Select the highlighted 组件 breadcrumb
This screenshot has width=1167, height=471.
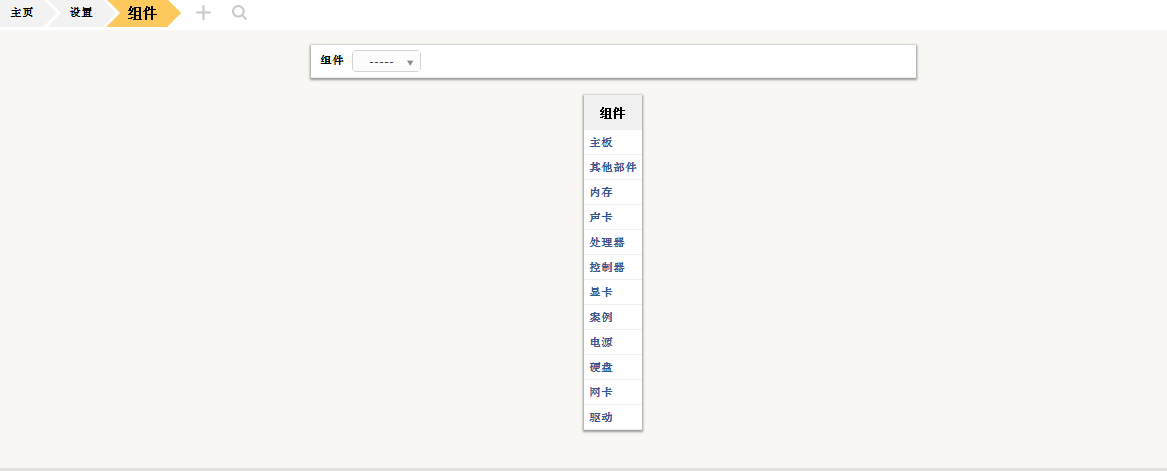point(142,13)
